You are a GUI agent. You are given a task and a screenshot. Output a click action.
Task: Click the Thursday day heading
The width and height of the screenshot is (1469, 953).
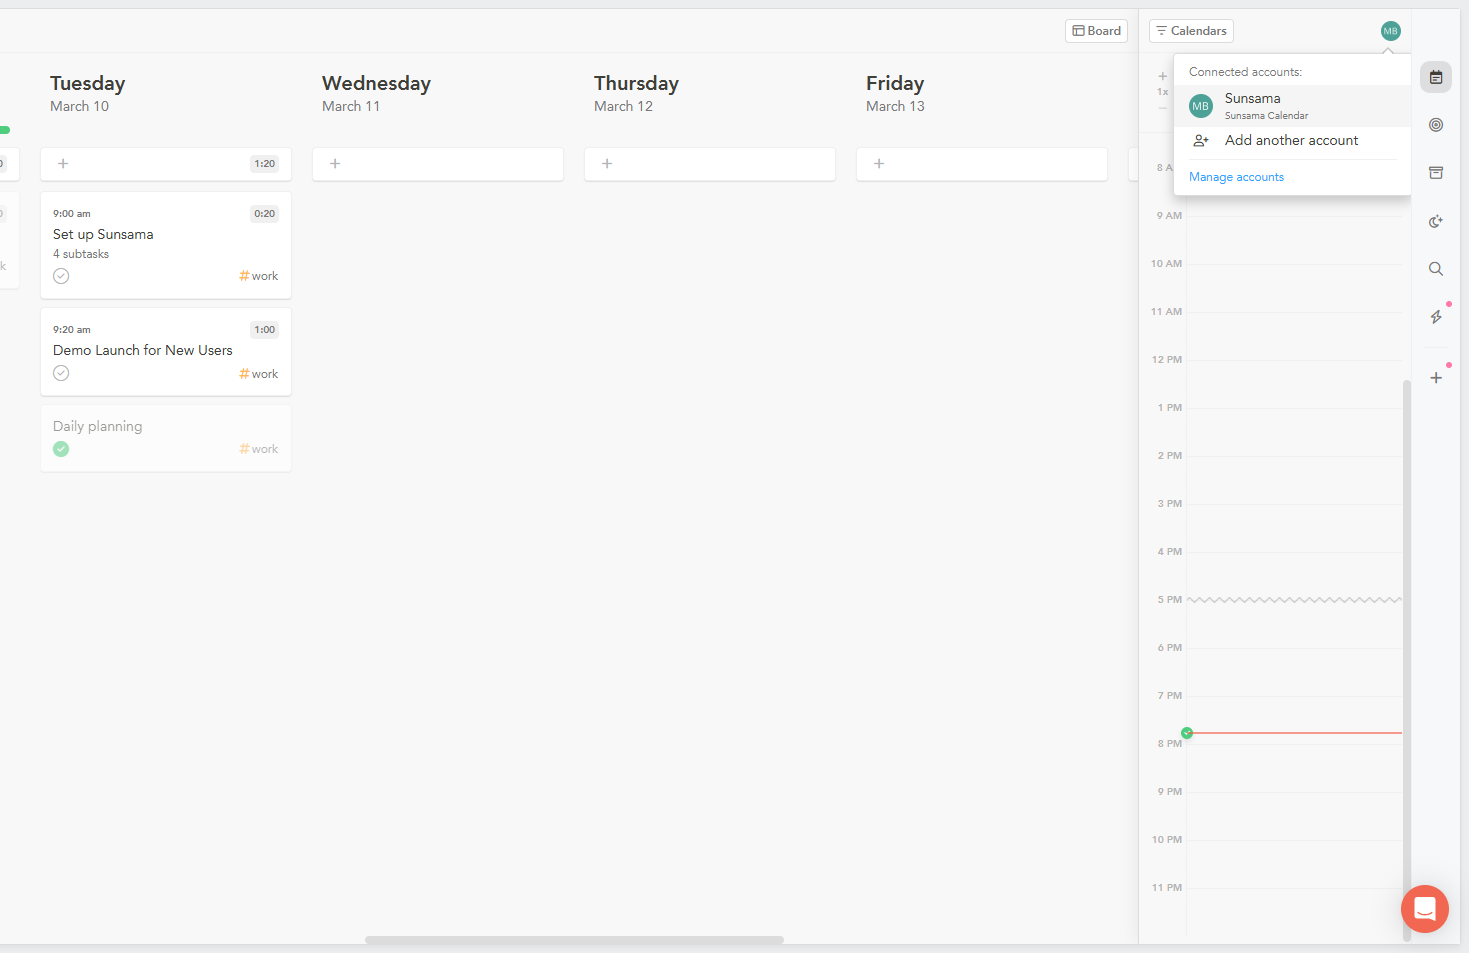click(636, 84)
